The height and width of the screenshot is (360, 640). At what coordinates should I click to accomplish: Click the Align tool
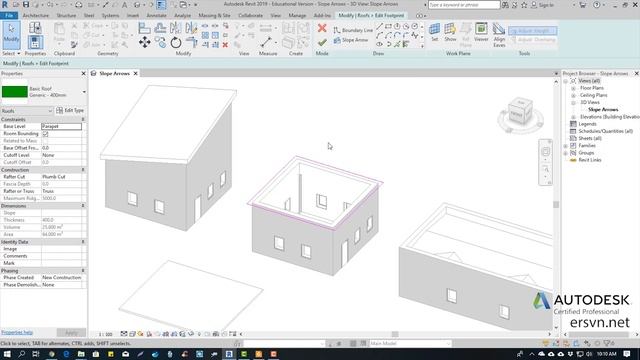pyautogui.click(x=144, y=28)
